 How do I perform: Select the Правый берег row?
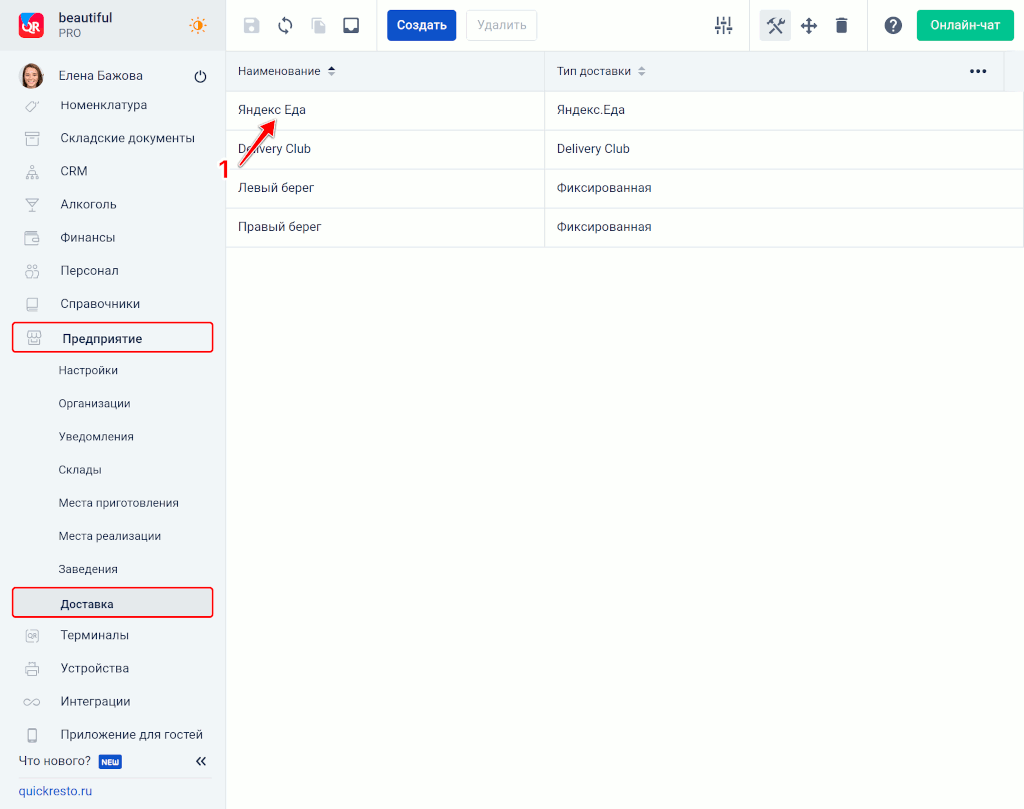(624, 227)
